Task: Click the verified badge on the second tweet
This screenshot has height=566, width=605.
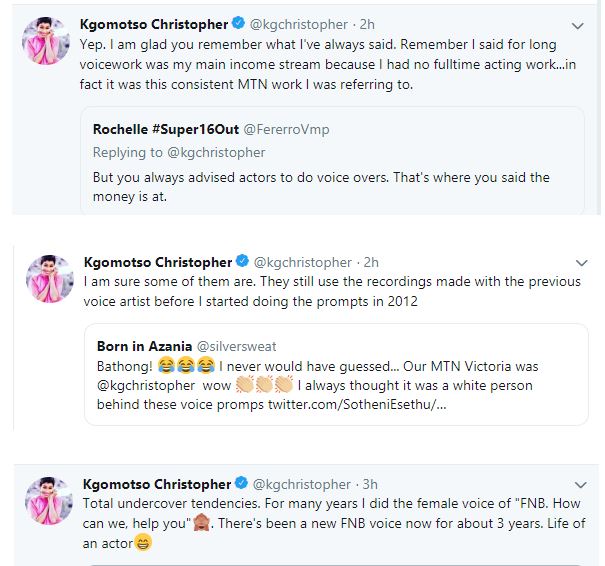Action: (x=240, y=262)
